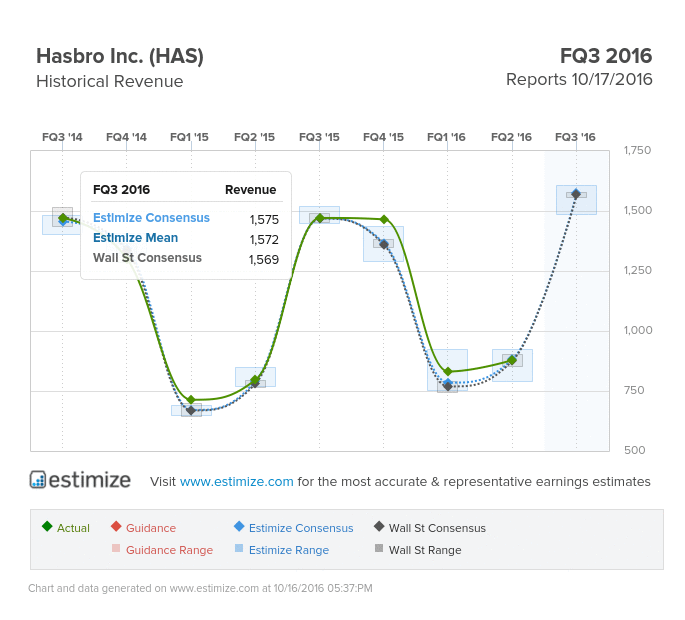This screenshot has width=685, height=620.
Task: Click the FQ1 '15 gray Wall St marker
Action: 191,410
